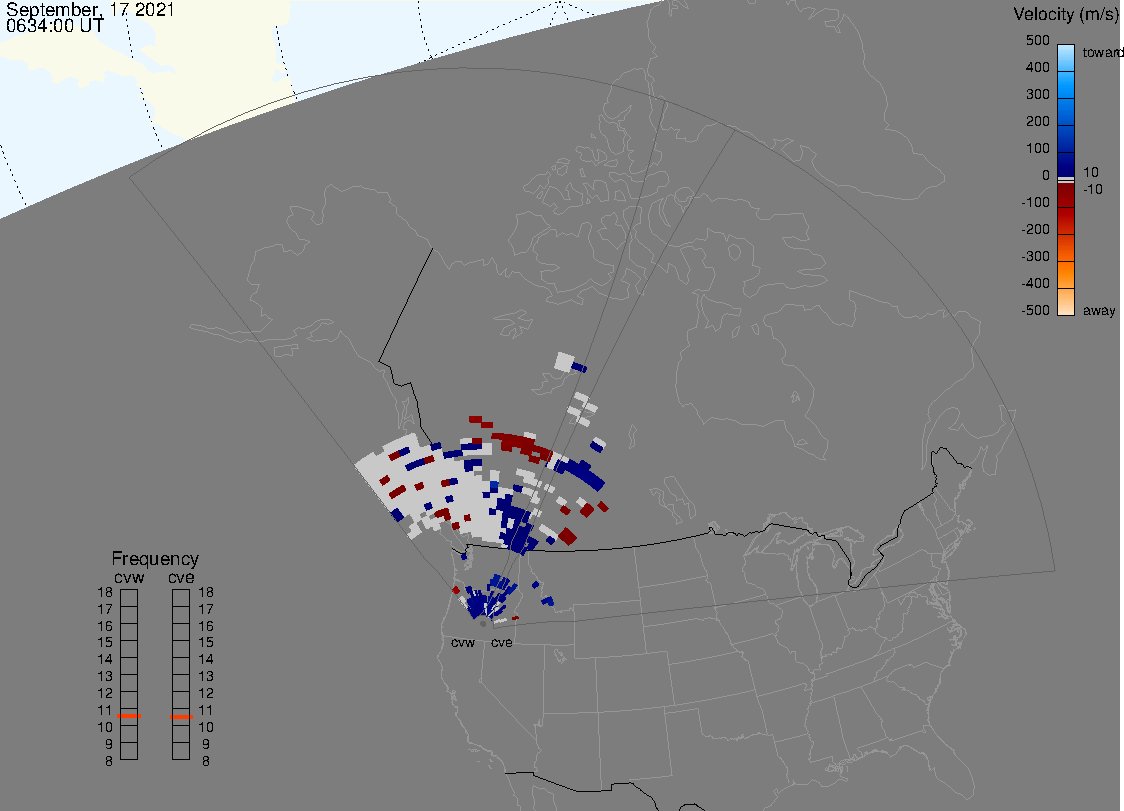The width and height of the screenshot is (1124, 811).
Task: Click the cve column header in Frequency legend
Action: (x=181, y=577)
